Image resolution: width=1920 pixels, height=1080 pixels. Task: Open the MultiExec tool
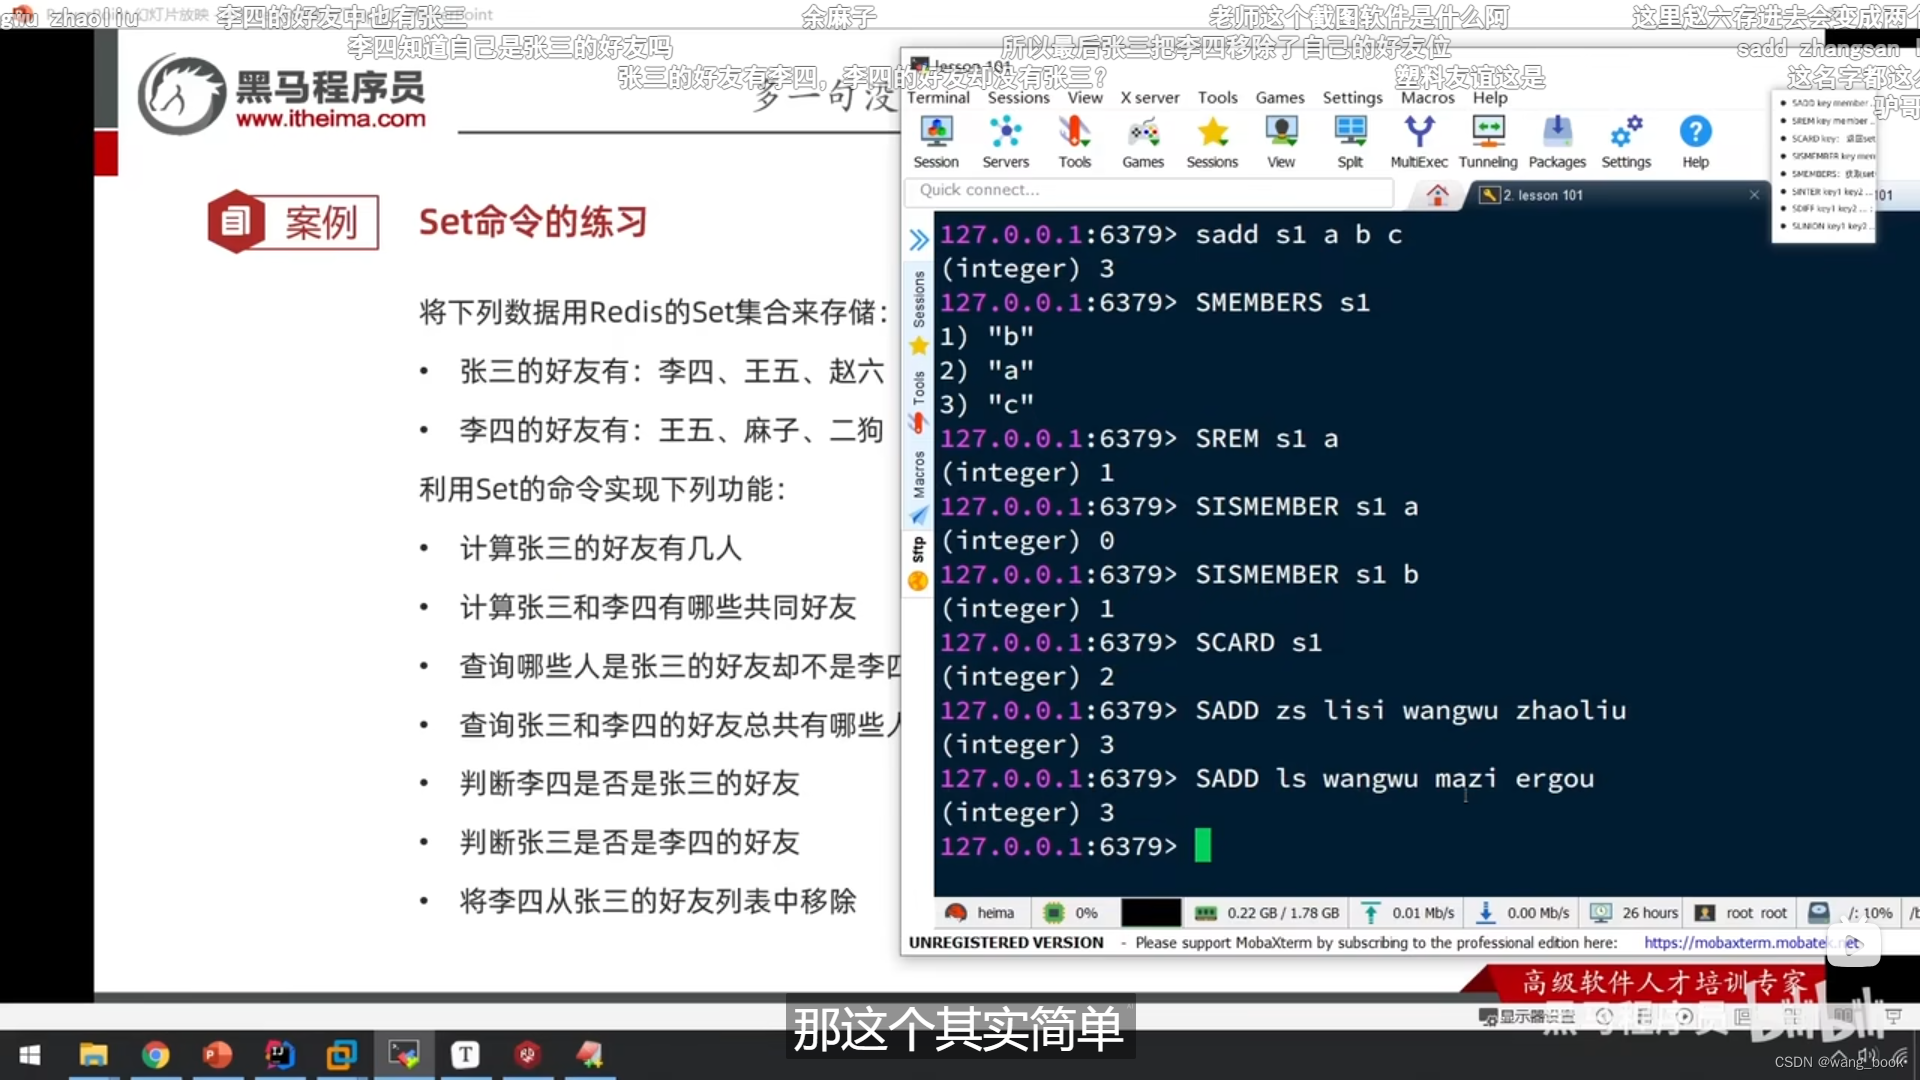1419,140
